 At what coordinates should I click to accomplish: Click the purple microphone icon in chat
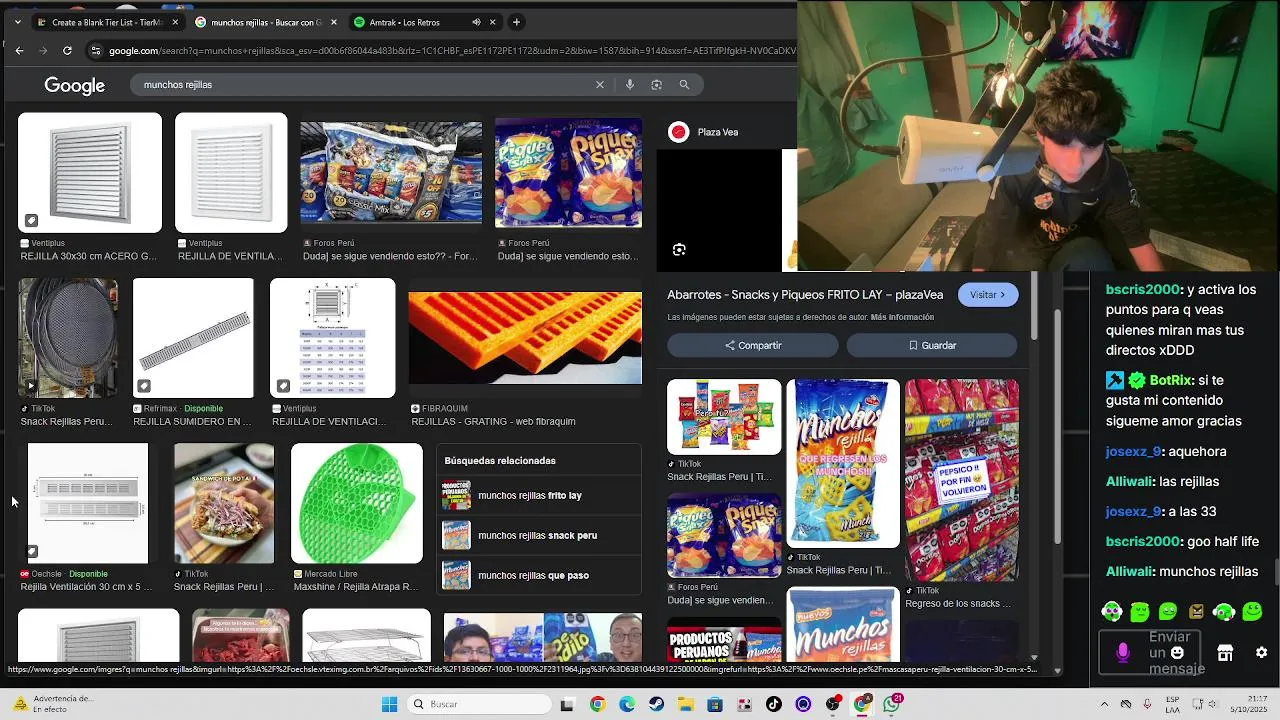pyautogui.click(x=1123, y=652)
